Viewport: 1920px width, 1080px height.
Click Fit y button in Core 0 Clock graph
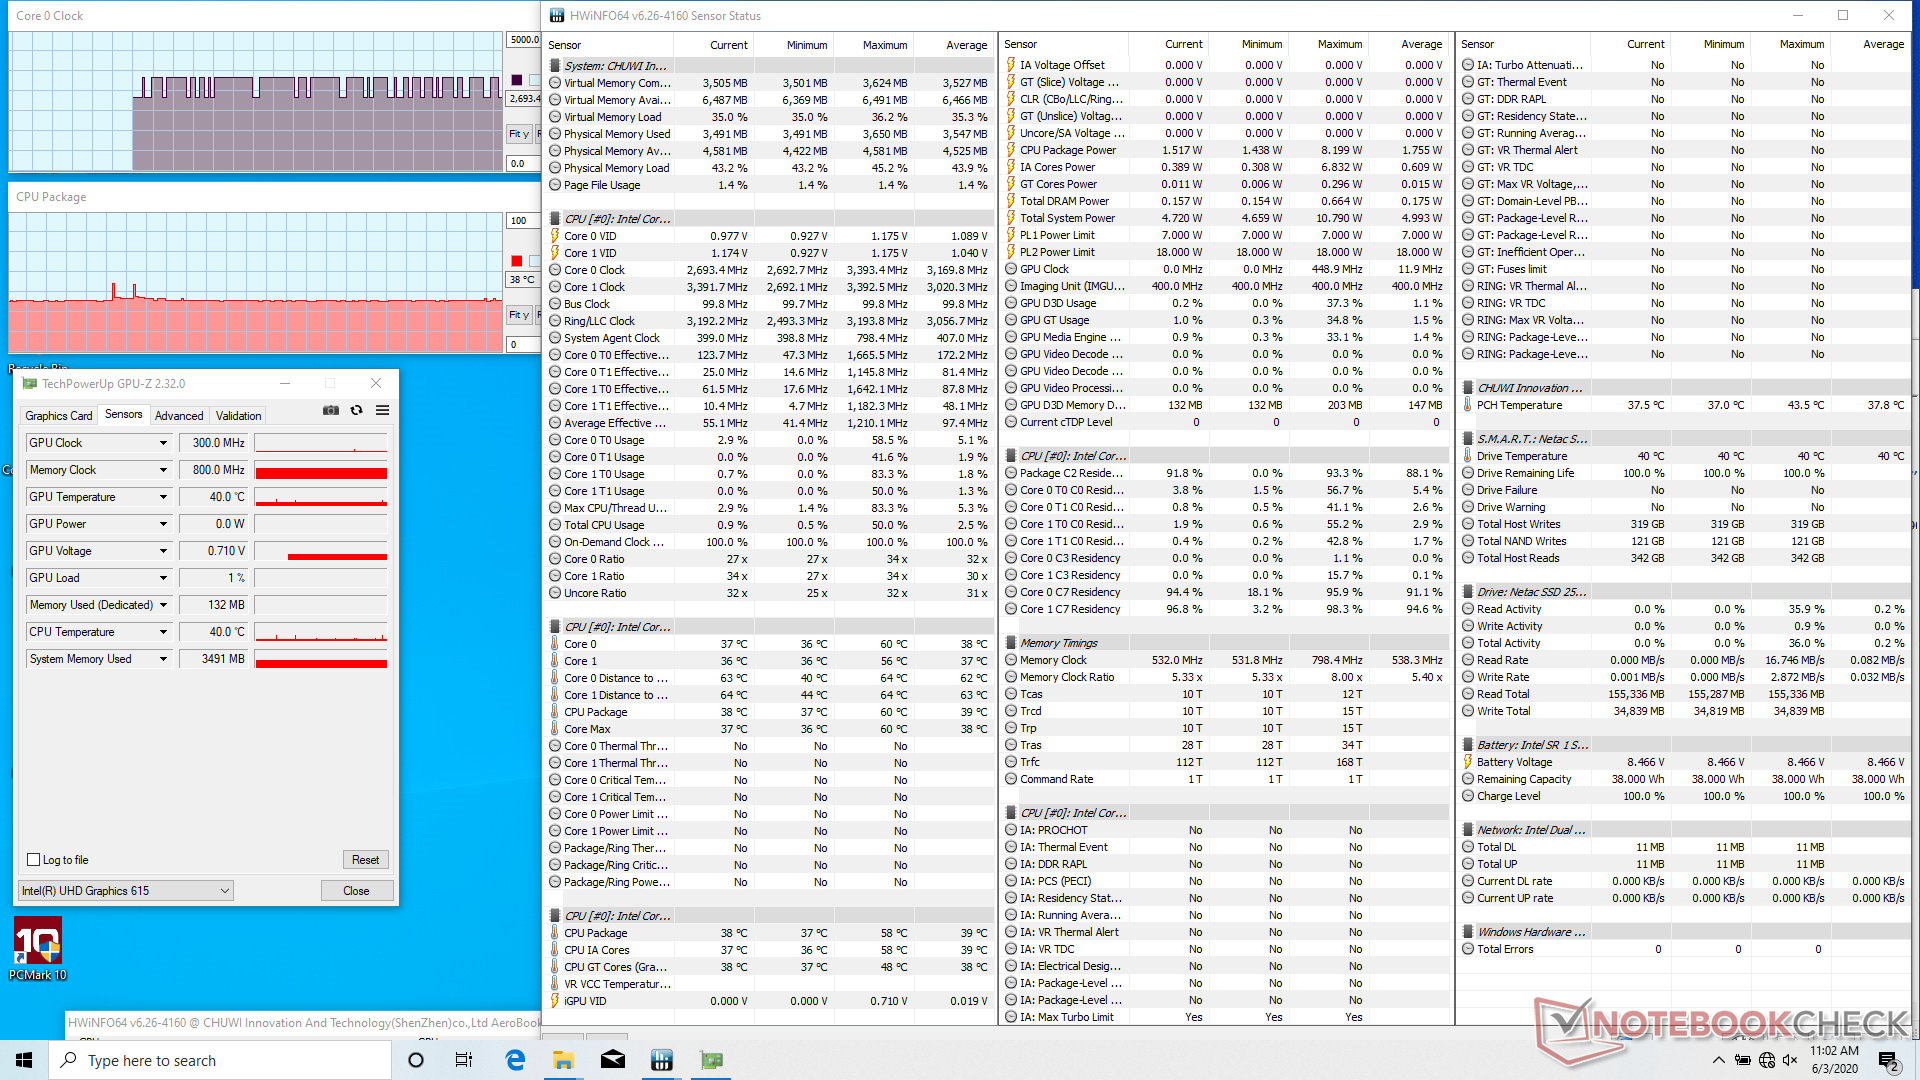(518, 134)
